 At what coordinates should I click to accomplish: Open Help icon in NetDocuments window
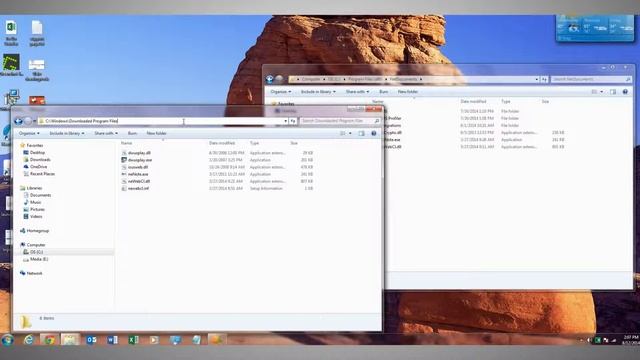625,92
